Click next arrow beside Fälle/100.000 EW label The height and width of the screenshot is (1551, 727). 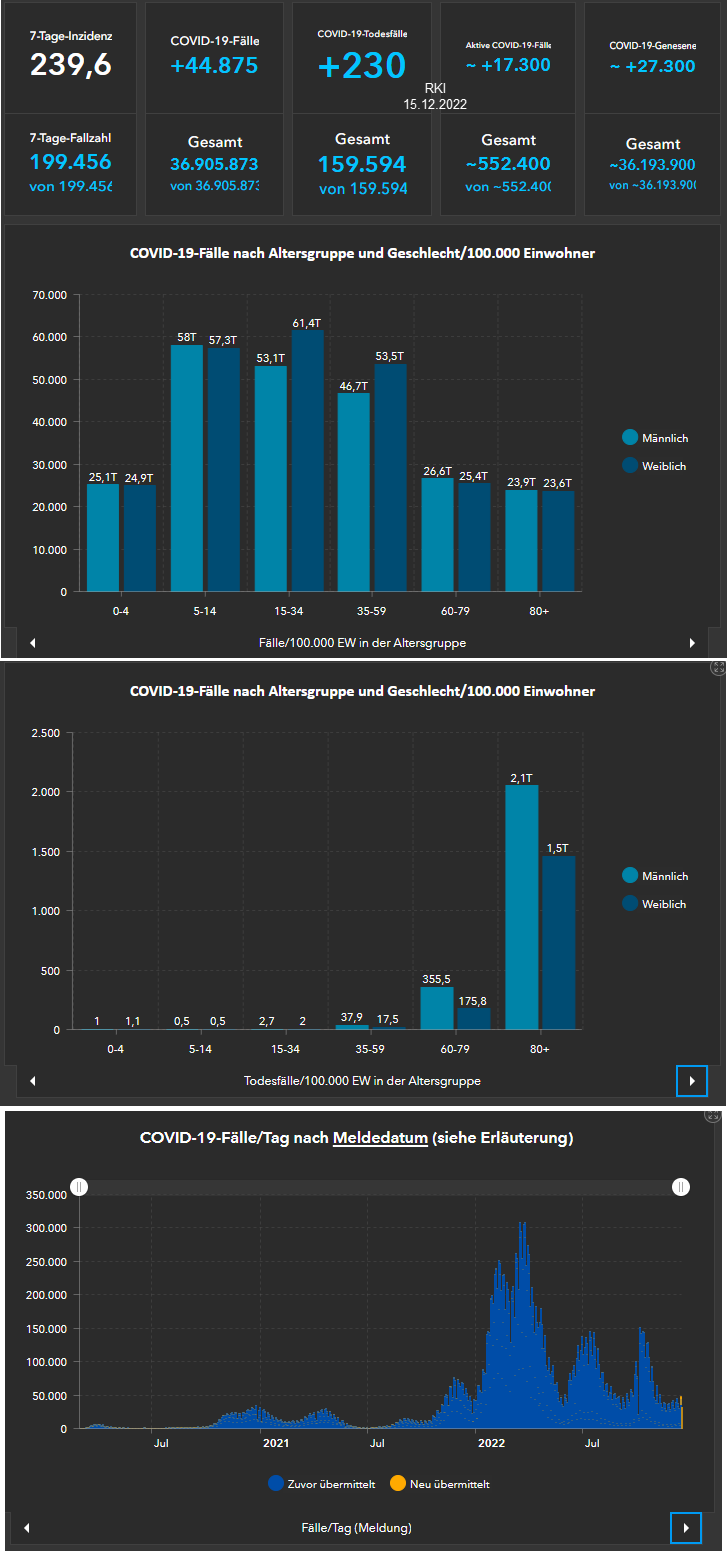[692, 643]
